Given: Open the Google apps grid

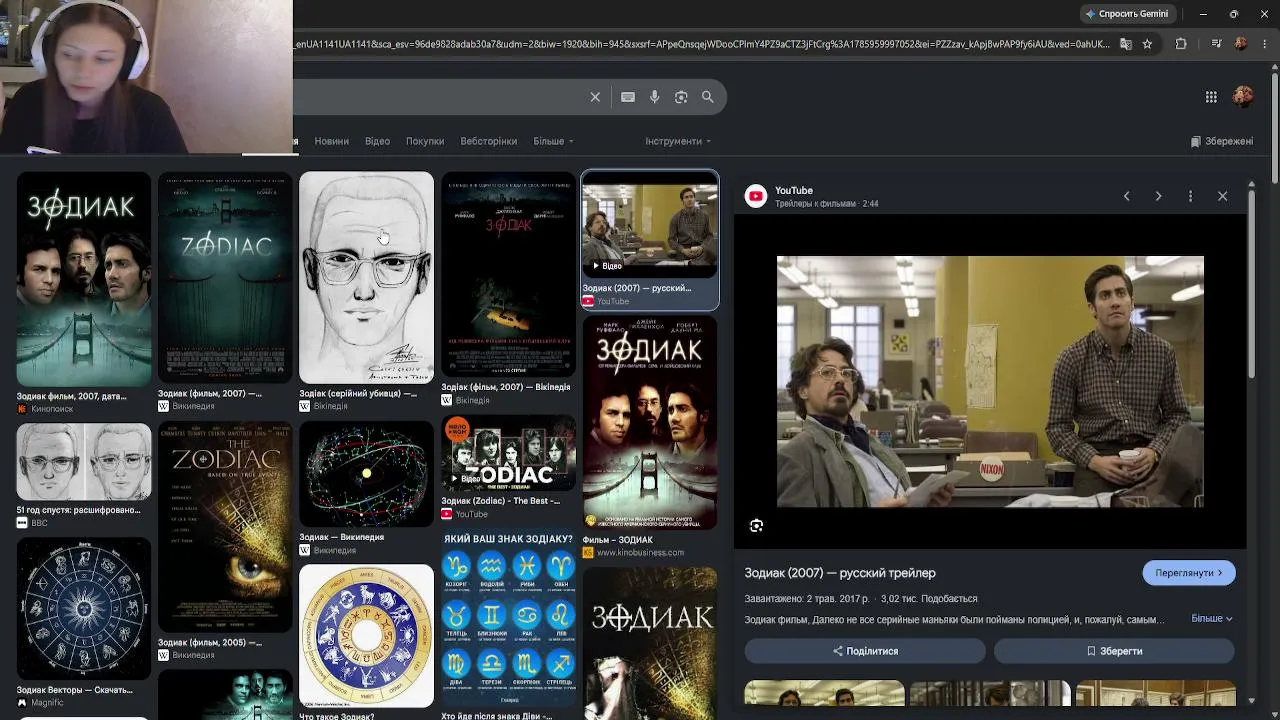Looking at the screenshot, I should click(x=1211, y=97).
